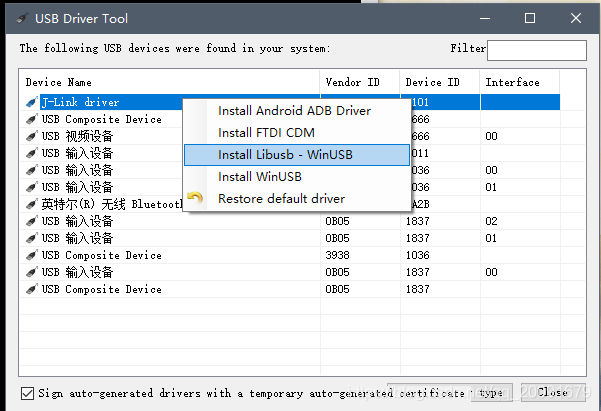Screen dimensions: 601x411
Task: Click the Close button at bottom right
Action: click(553, 392)
